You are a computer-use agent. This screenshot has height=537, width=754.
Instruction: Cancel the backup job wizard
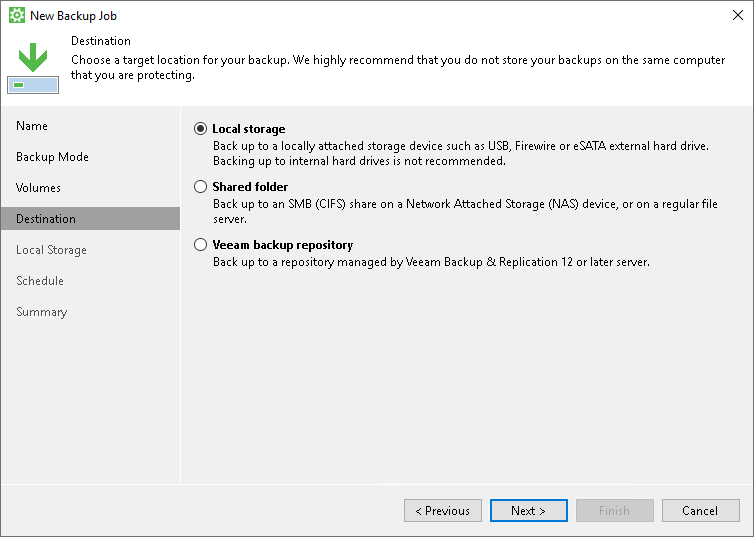pos(701,511)
